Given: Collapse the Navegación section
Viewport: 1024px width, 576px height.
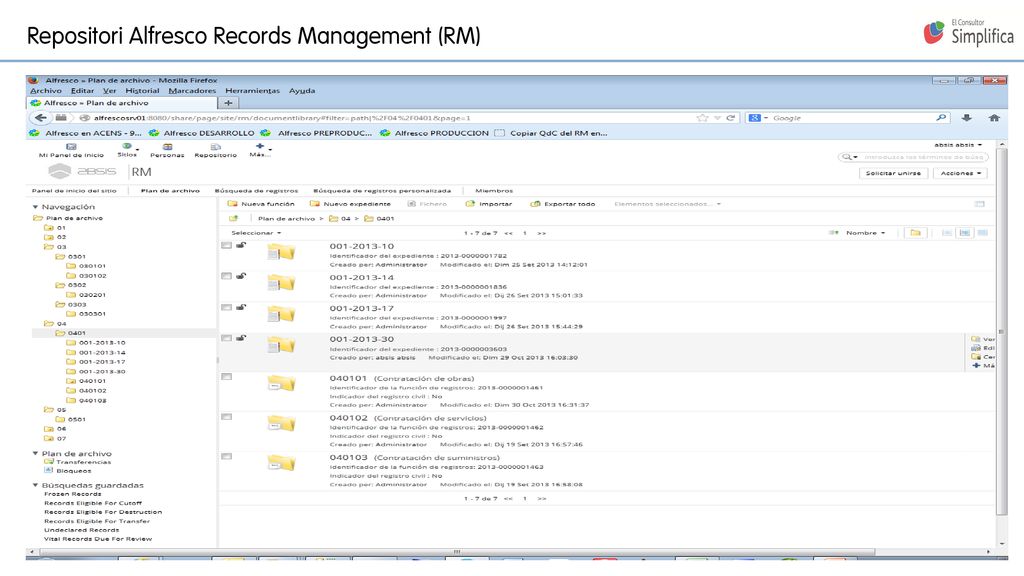Looking at the screenshot, I should coord(35,207).
